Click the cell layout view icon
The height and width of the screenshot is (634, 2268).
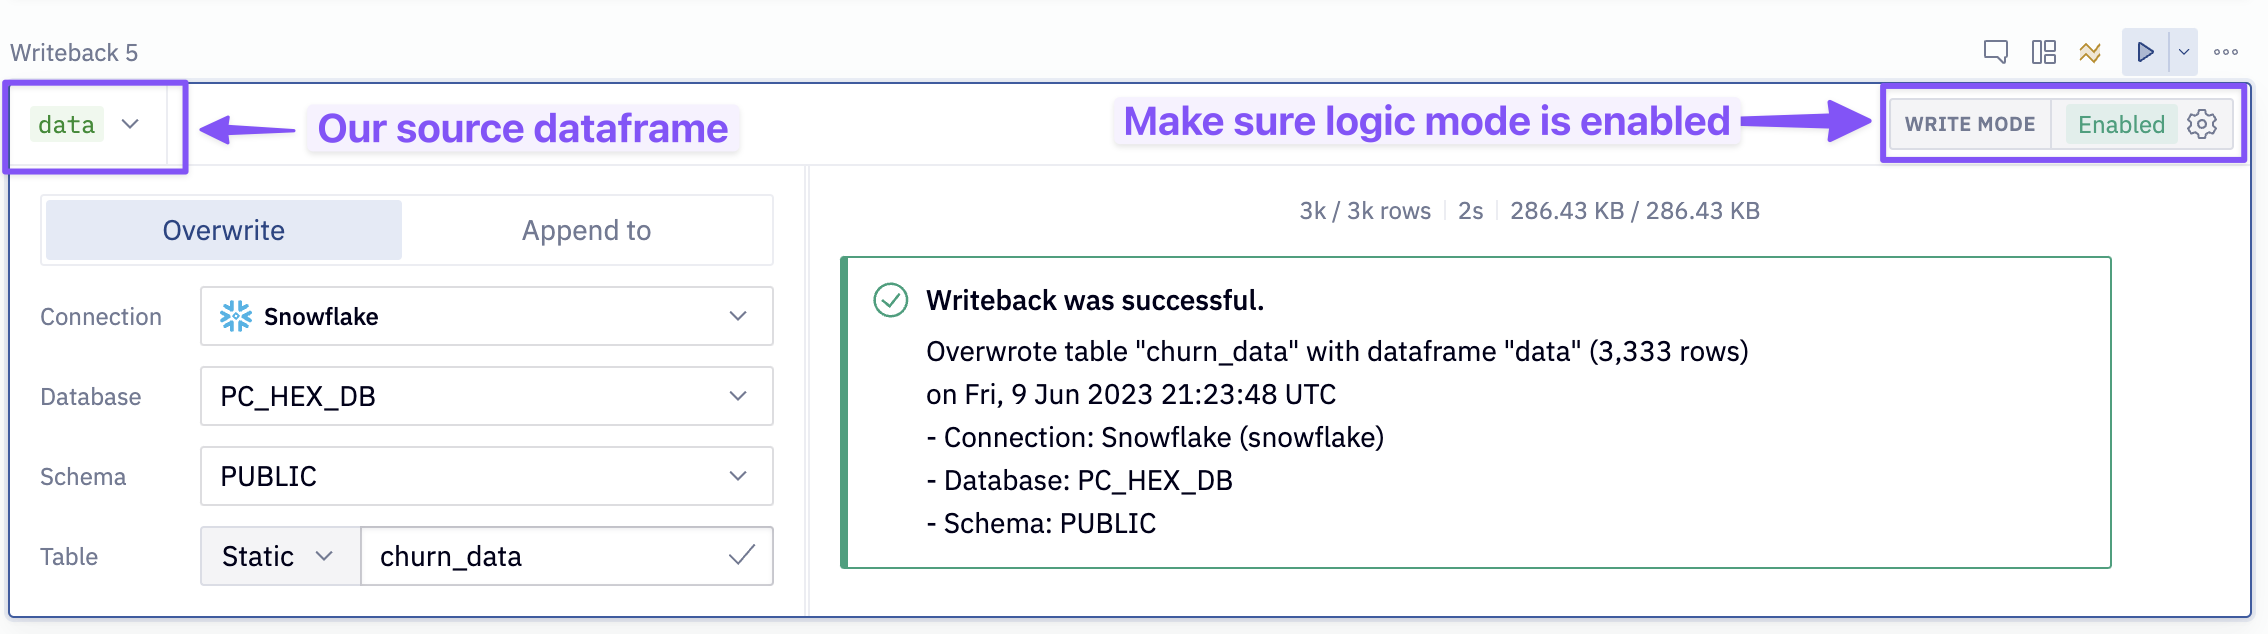(x=2043, y=52)
